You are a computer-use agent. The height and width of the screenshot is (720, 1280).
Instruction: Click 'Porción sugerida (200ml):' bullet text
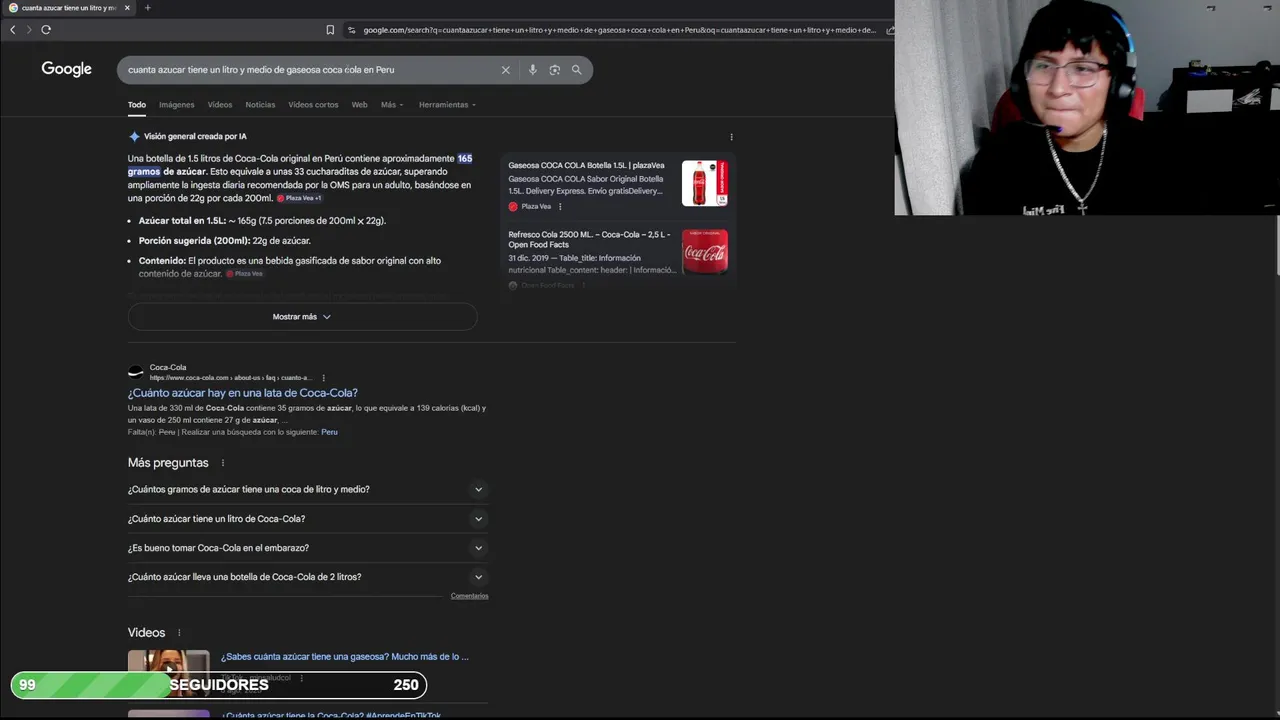tap(195, 241)
